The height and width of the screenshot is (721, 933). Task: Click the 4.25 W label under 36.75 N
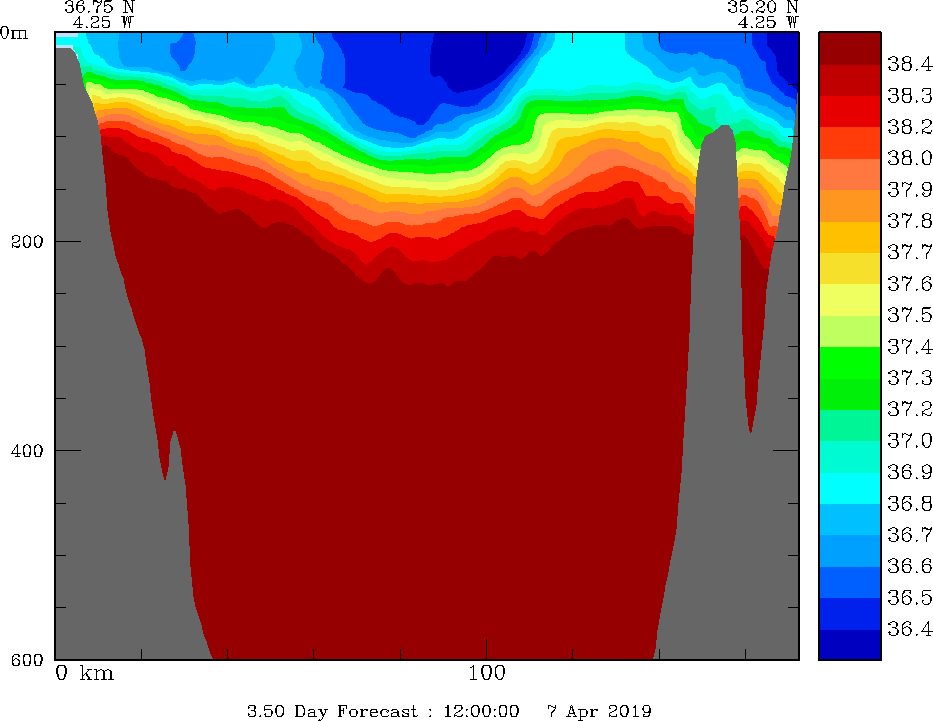(x=104, y=23)
